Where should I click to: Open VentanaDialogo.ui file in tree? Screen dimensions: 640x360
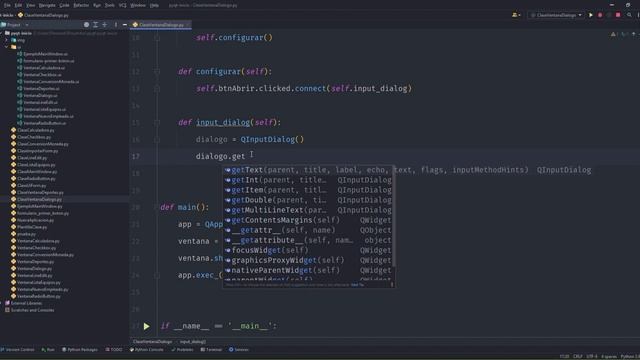click(x=40, y=96)
